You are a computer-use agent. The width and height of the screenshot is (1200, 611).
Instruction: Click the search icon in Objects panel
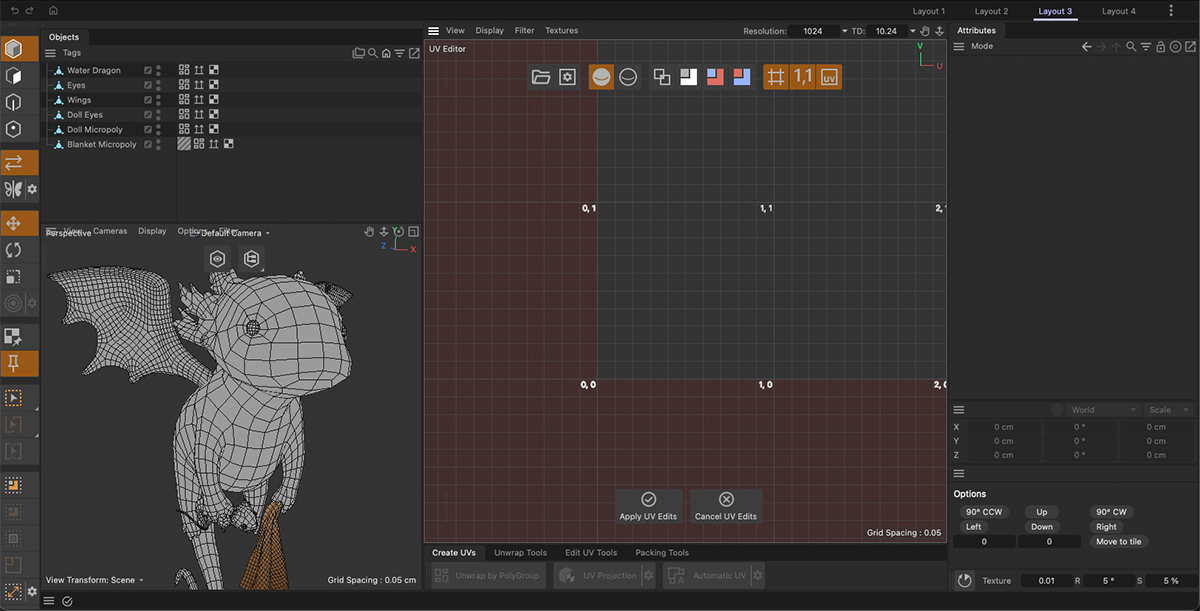pos(372,53)
